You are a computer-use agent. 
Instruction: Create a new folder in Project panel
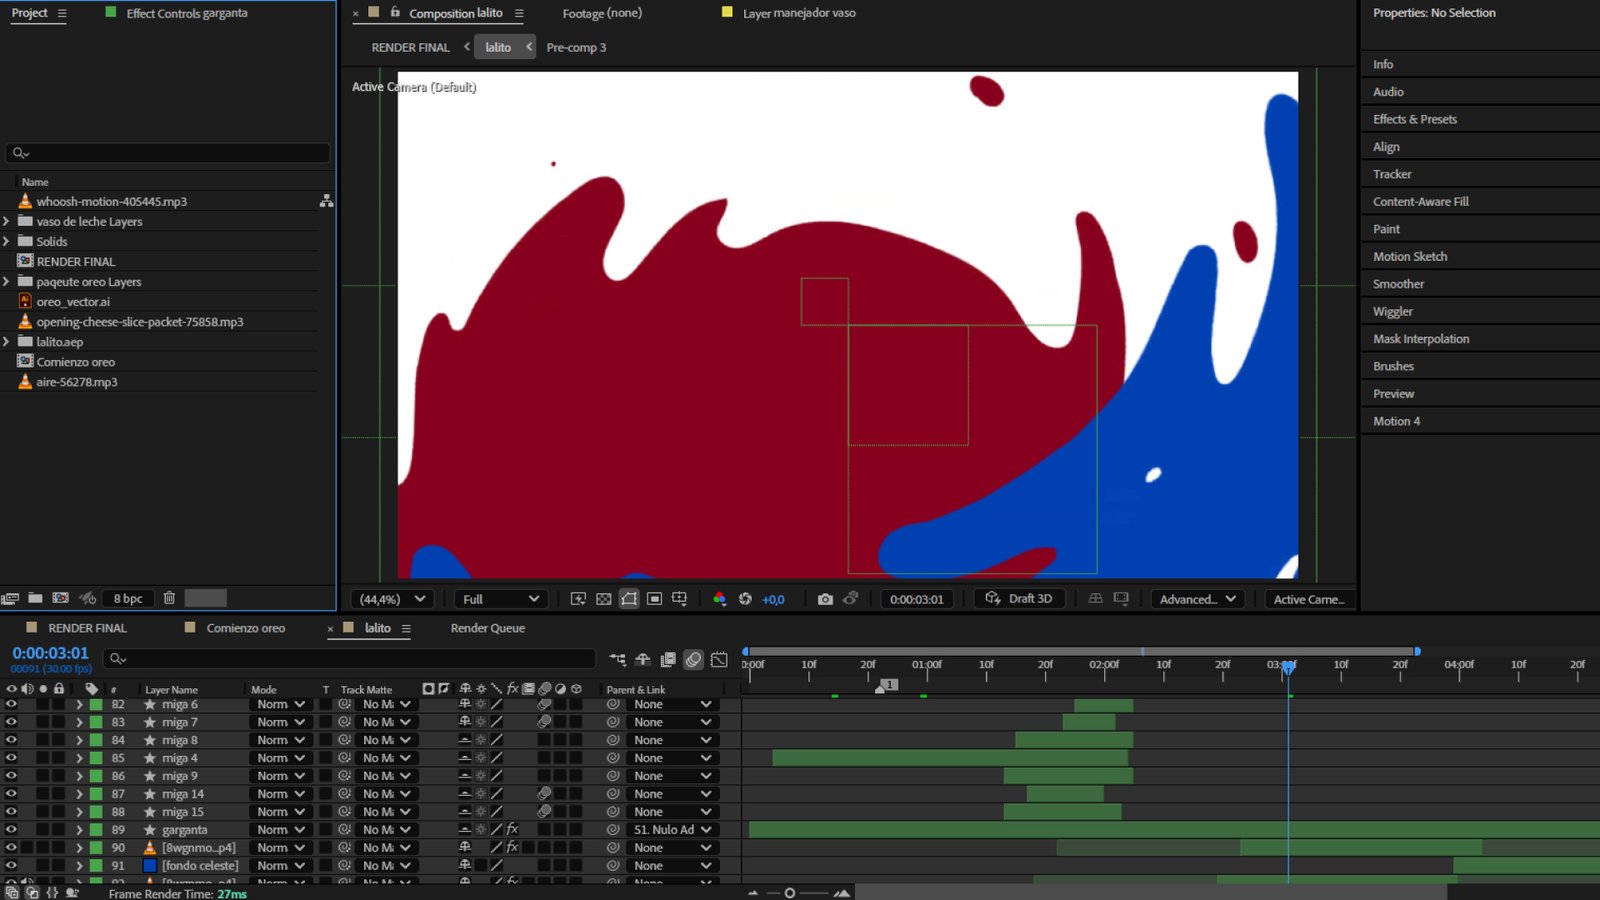35,598
